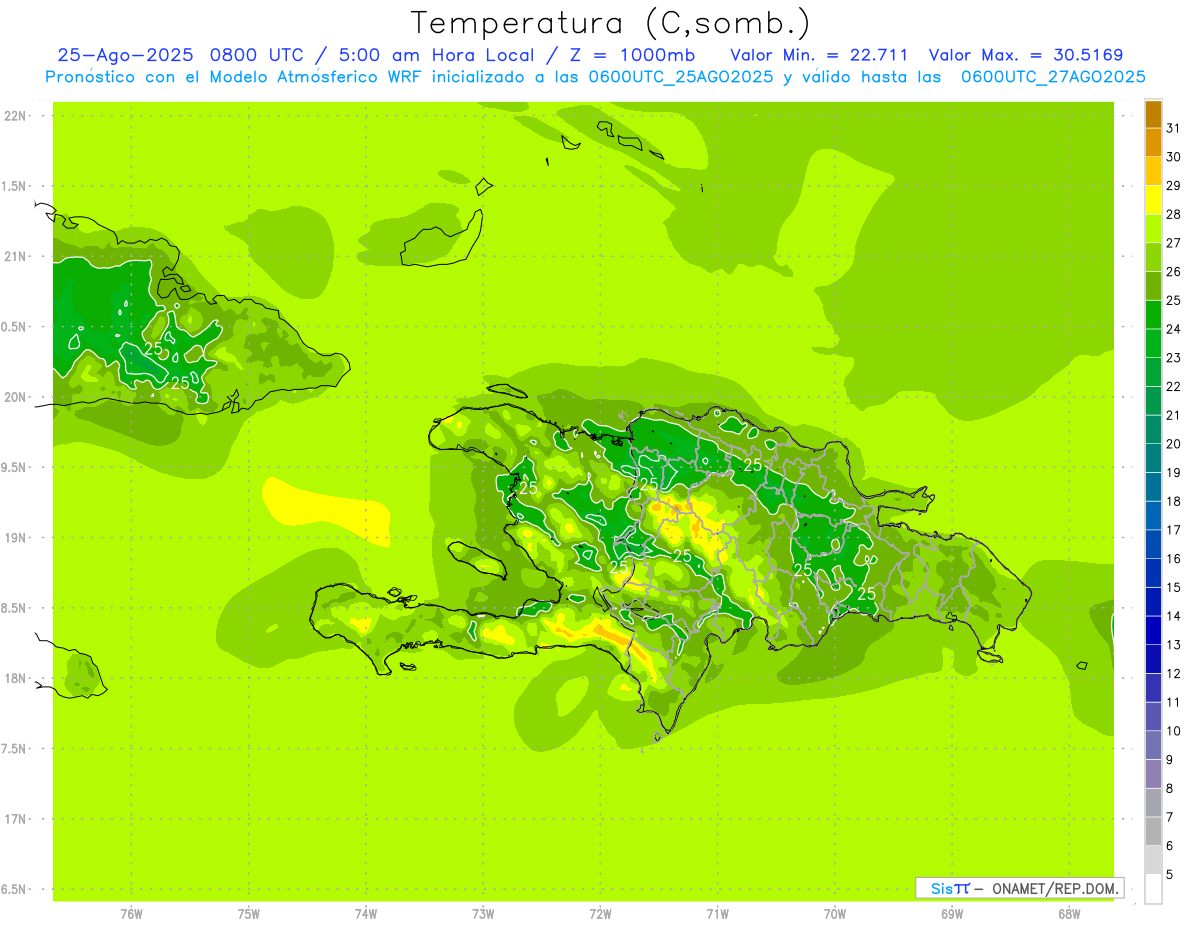This screenshot has height=927, width=1200.
Task: Click the legend value '25'
Action: [x=1174, y=300]
